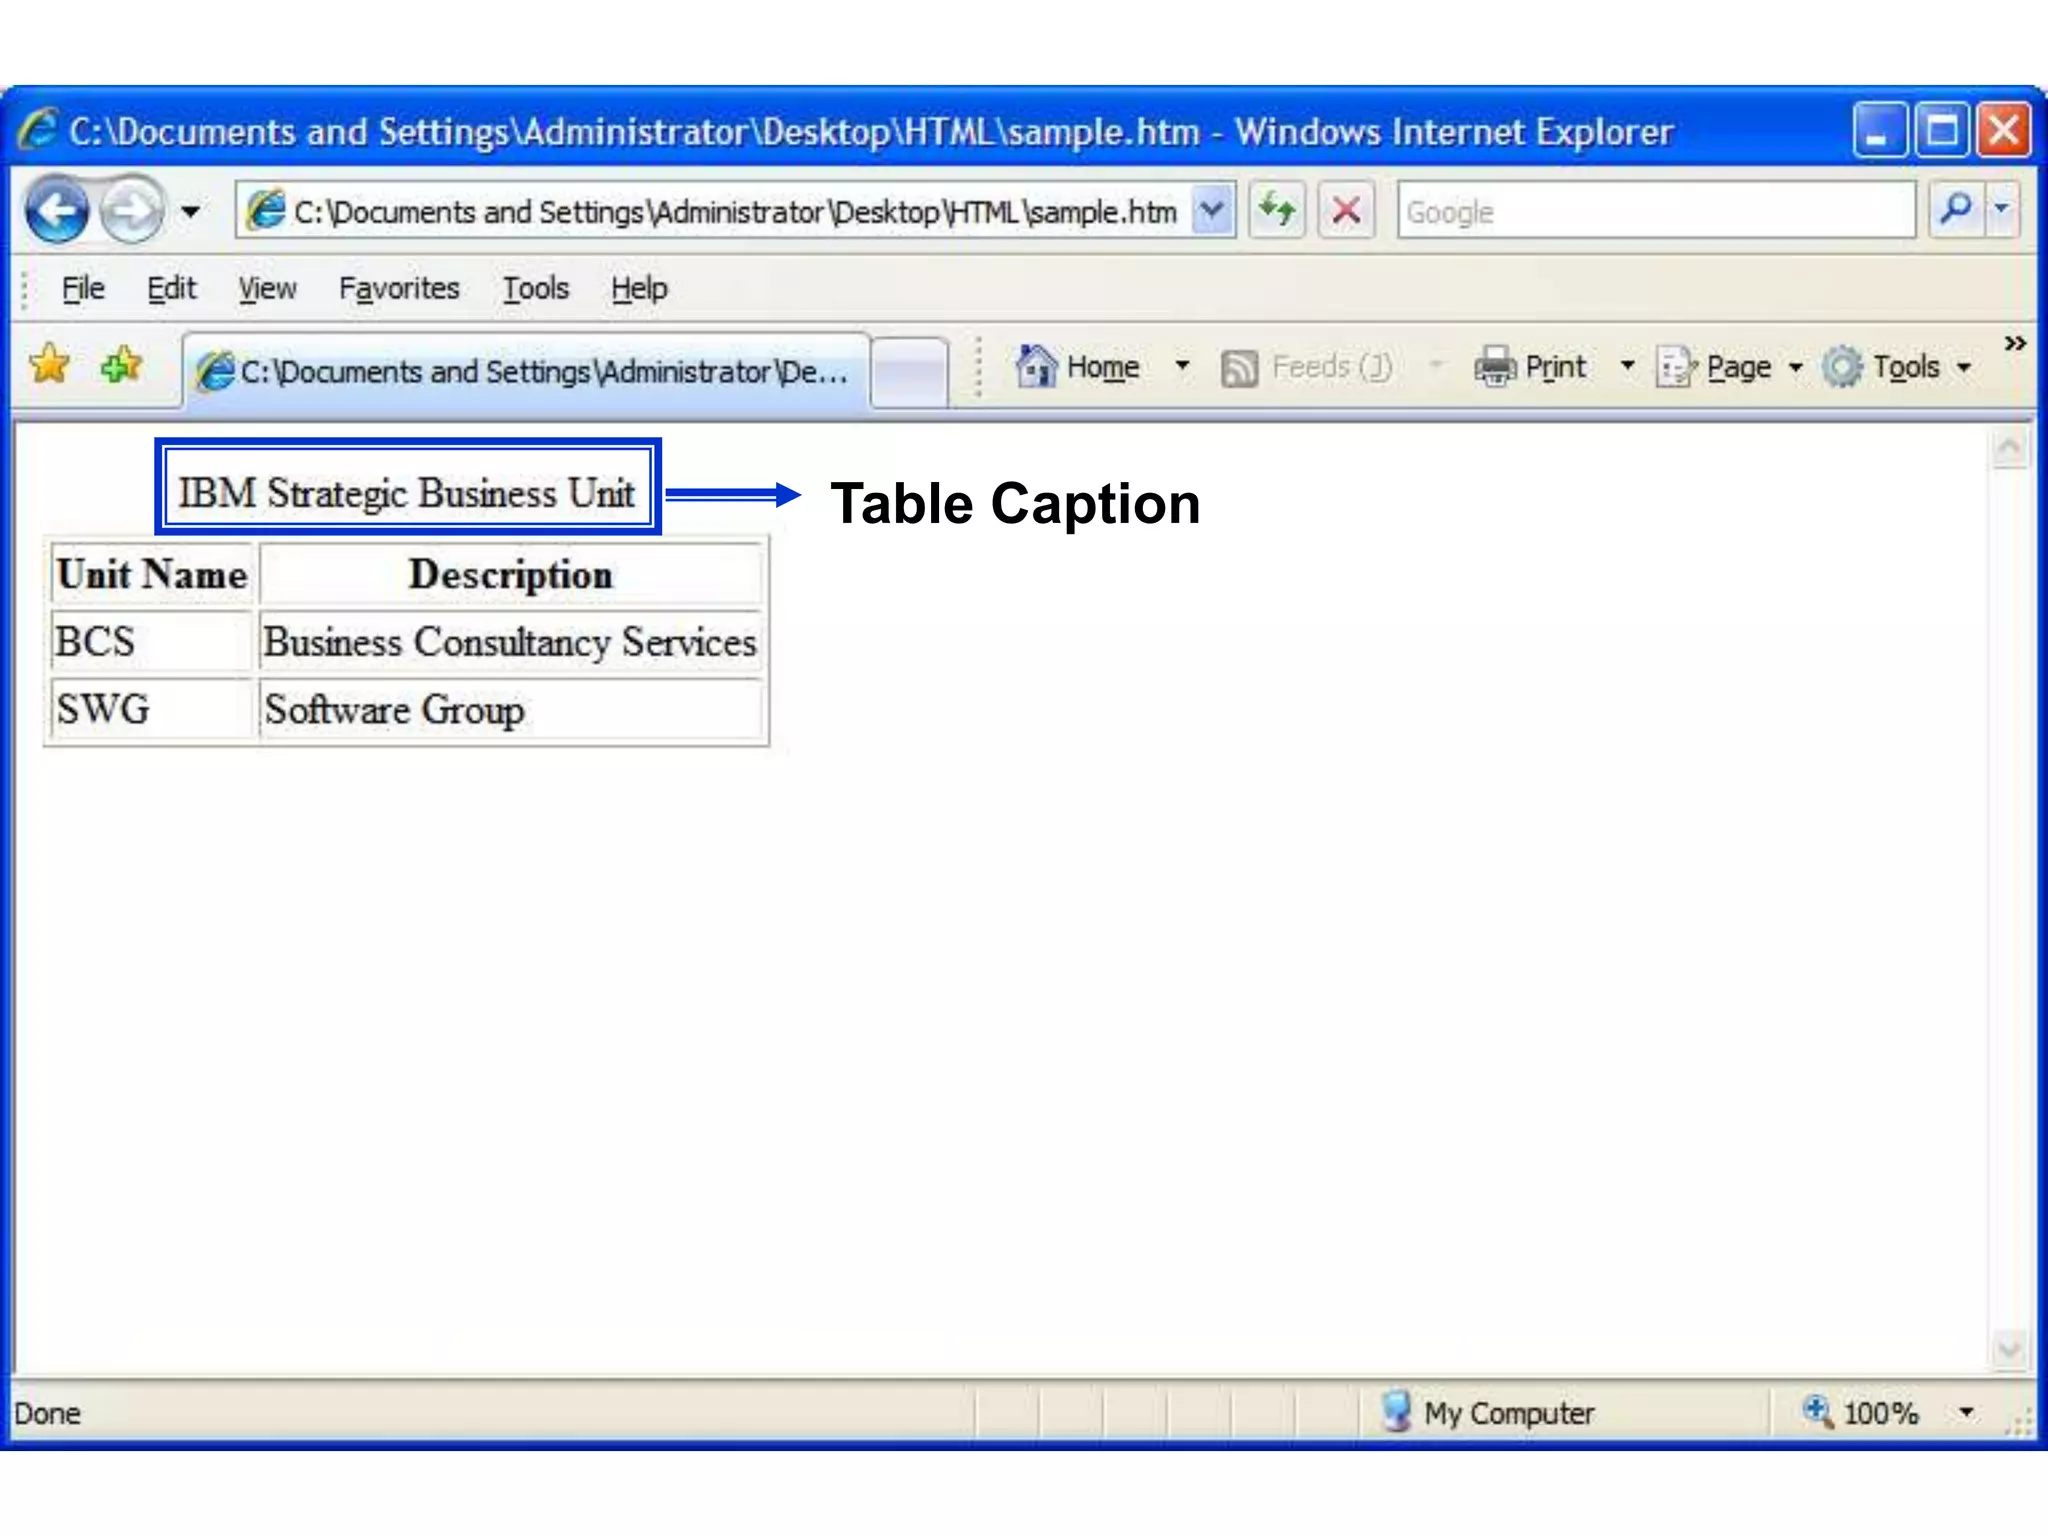Open the Tools gear toolbar menu

[x=1896, y=367]
